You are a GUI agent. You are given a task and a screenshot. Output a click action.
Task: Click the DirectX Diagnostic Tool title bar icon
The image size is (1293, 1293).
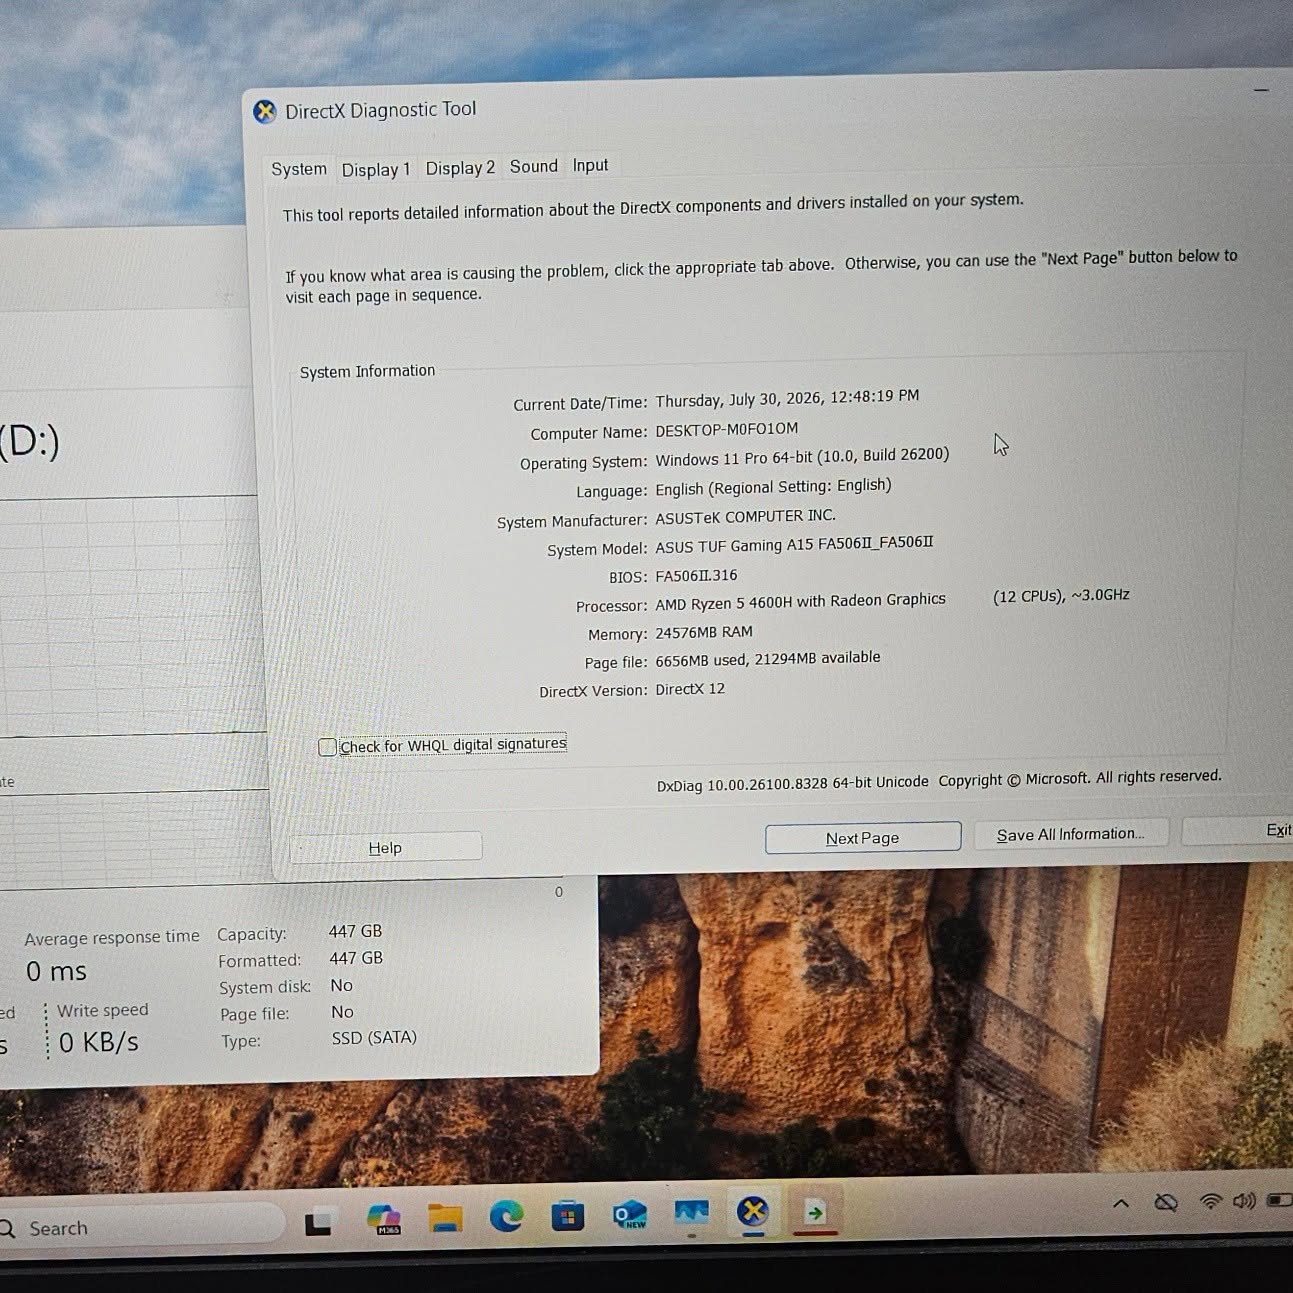coord(265,111)
